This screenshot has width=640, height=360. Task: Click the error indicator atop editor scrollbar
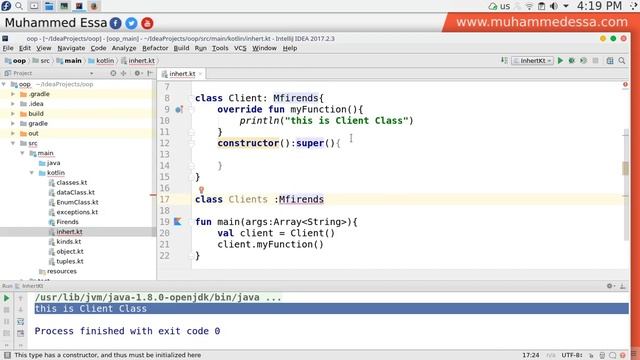coord(625,84)
